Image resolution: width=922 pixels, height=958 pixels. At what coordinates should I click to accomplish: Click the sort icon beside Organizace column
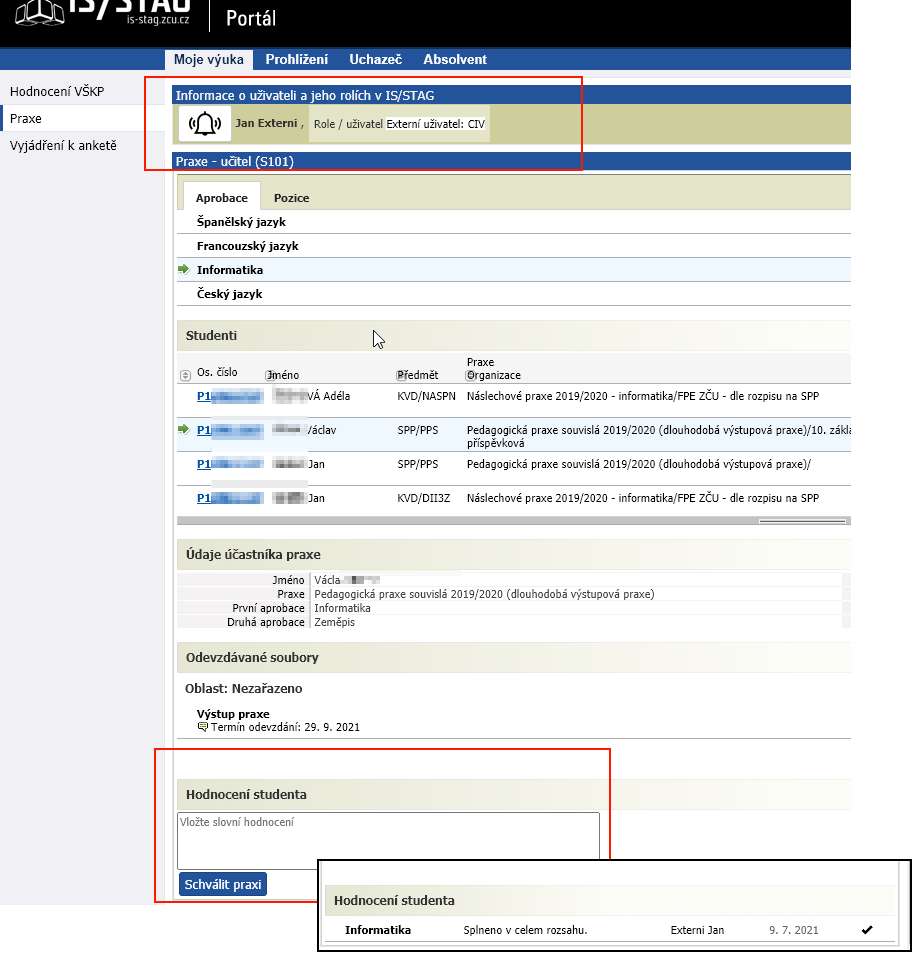coord(470,375)
